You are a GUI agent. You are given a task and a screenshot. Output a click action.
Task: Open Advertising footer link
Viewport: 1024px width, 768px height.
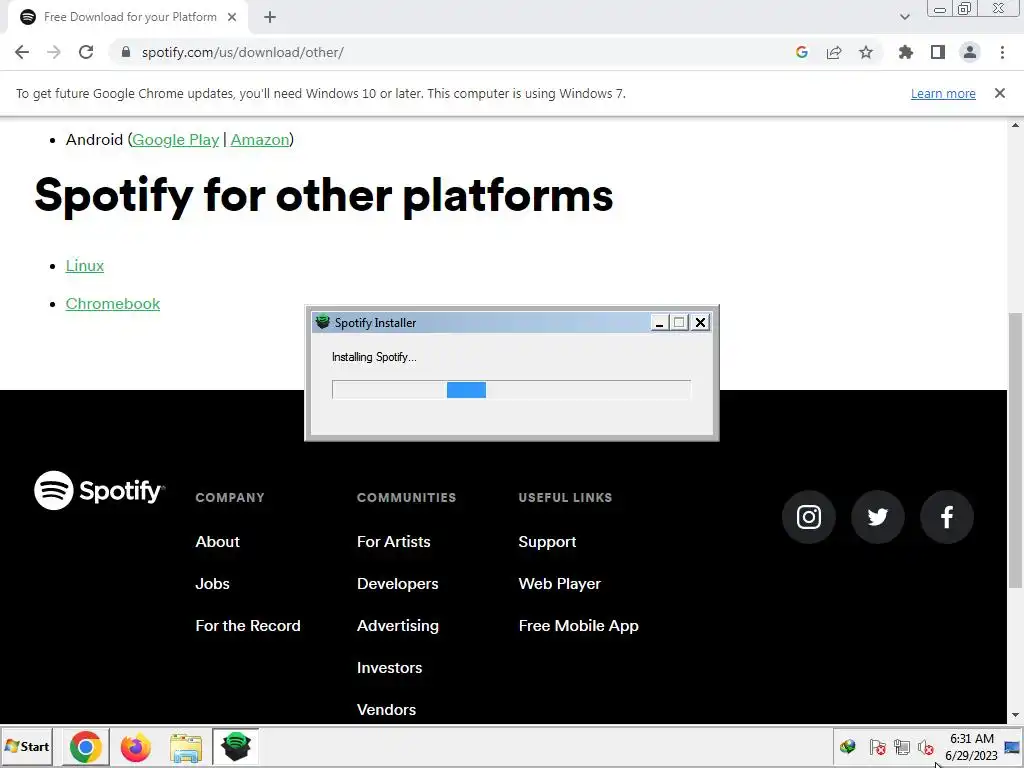tap(398, 626)
